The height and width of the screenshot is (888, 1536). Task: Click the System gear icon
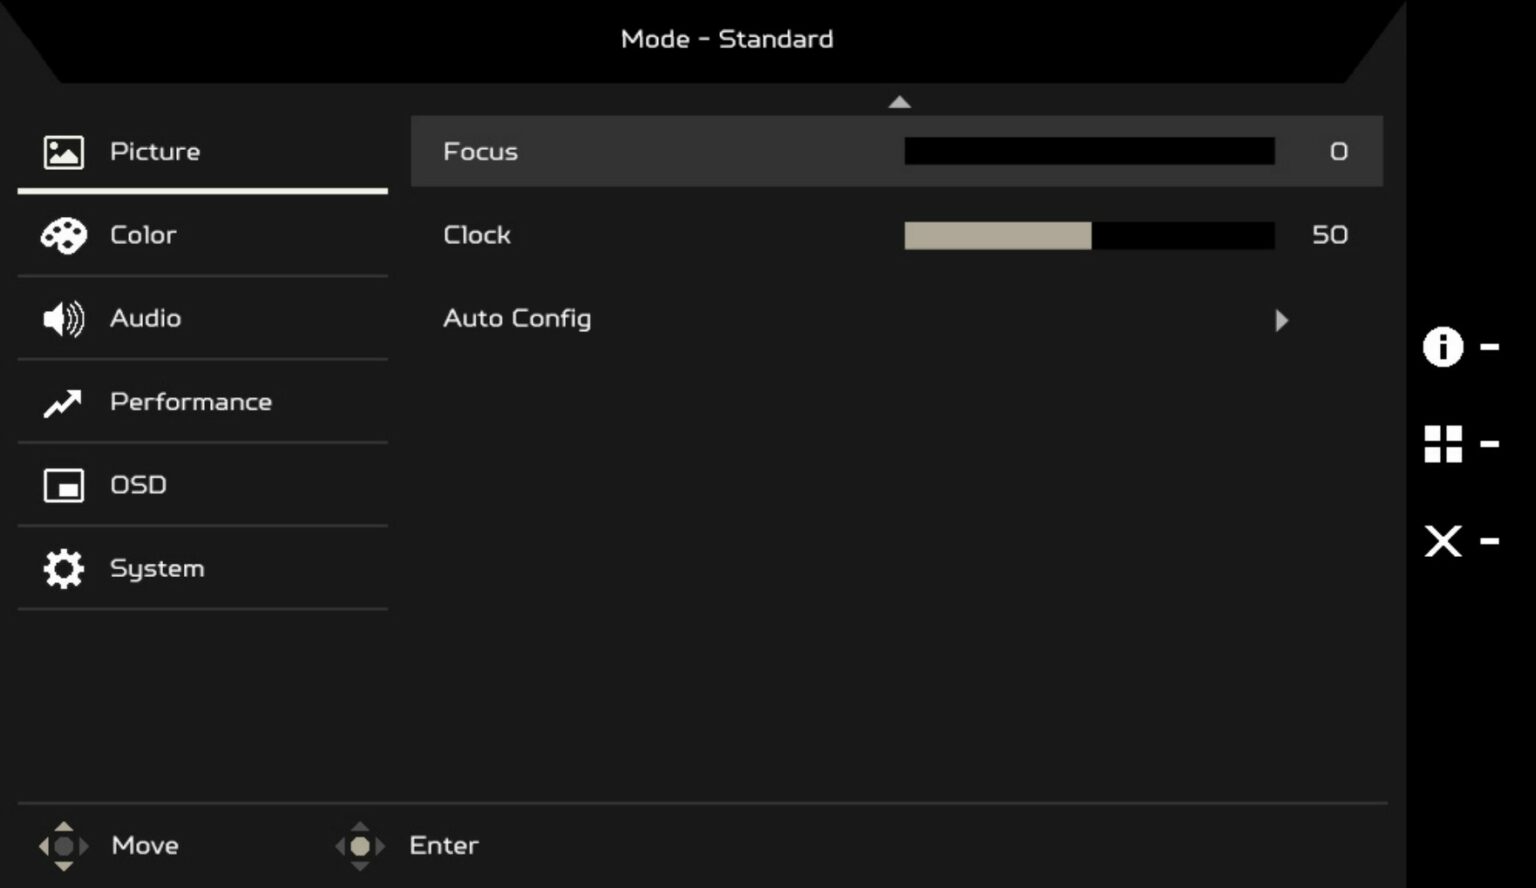pos(63,568)
